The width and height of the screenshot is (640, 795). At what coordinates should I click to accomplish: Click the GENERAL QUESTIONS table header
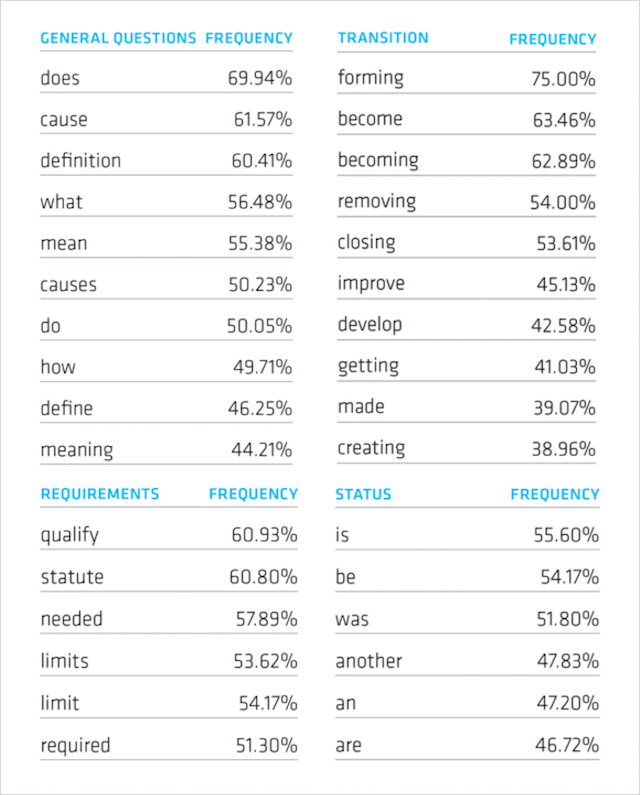pyautogui.click(x=118, y=39)
